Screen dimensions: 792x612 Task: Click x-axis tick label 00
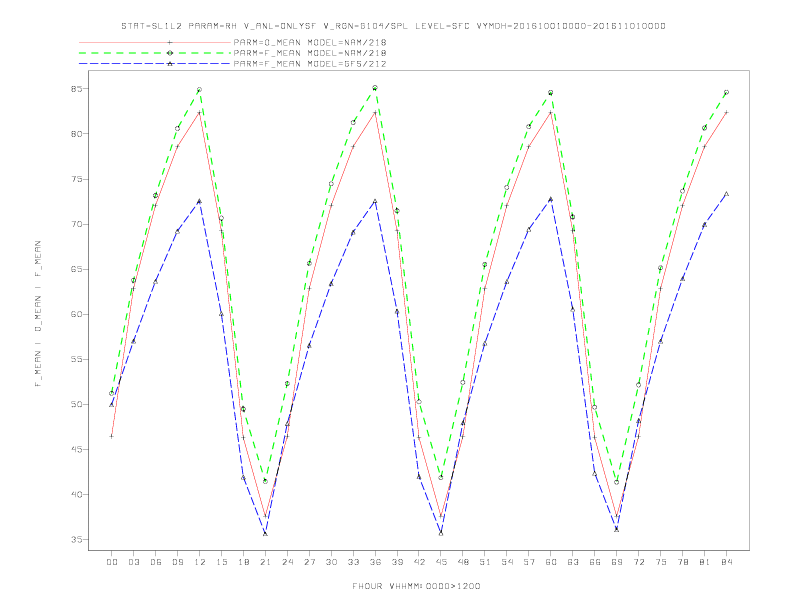(x=112, y=562)
